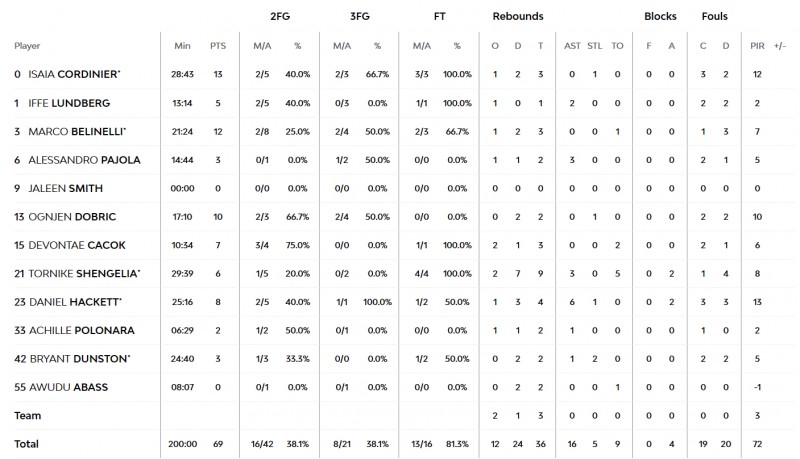The image size is (800, 459).
Task: Click the Player column header
Action: (x=27, y=46)
